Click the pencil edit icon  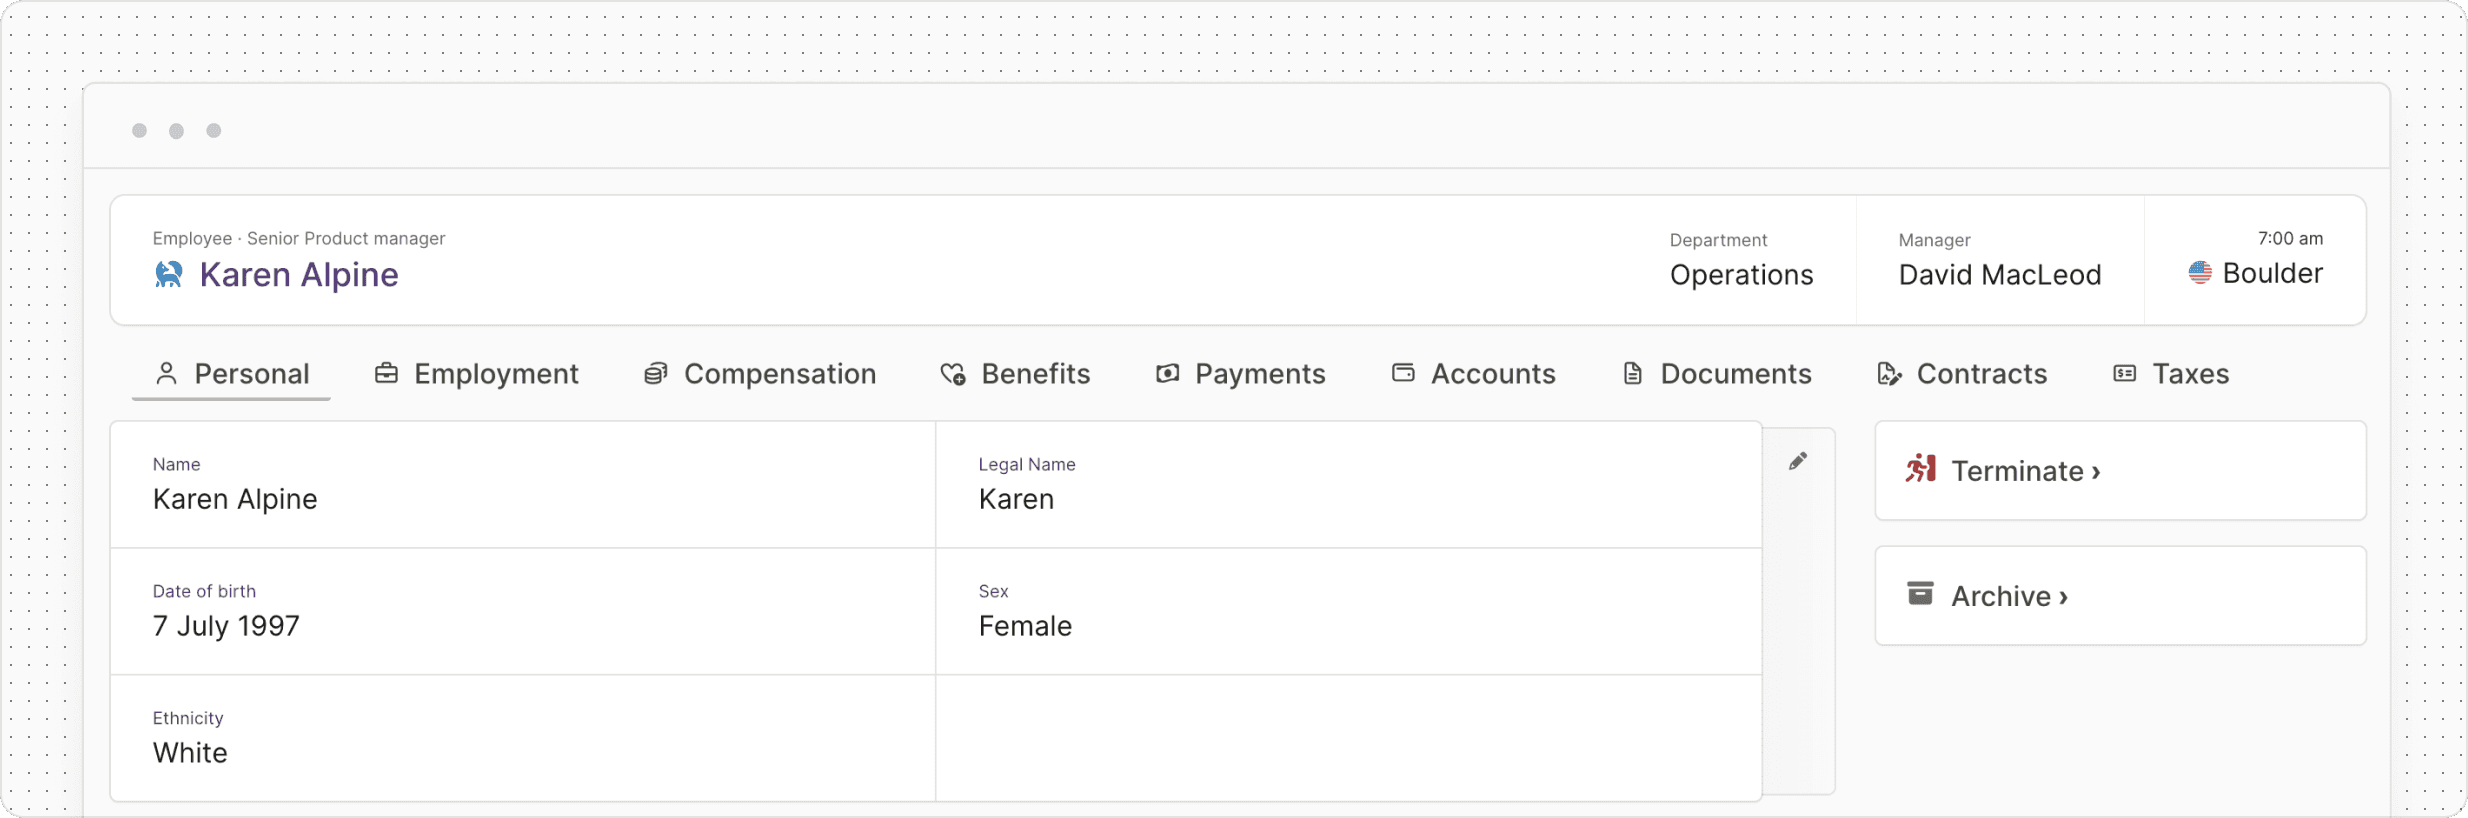pyautogui.click(x=1798, y=461)
